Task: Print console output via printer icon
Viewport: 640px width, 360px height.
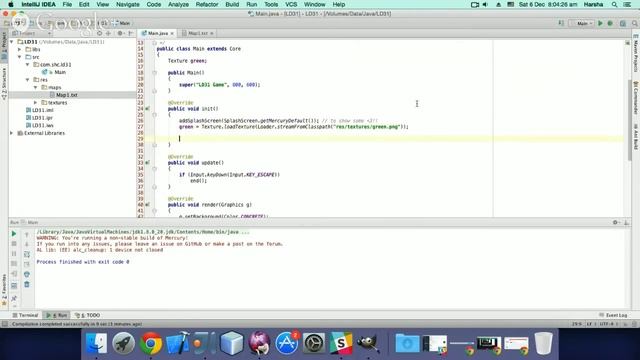Action: click(x=27, y=274)
